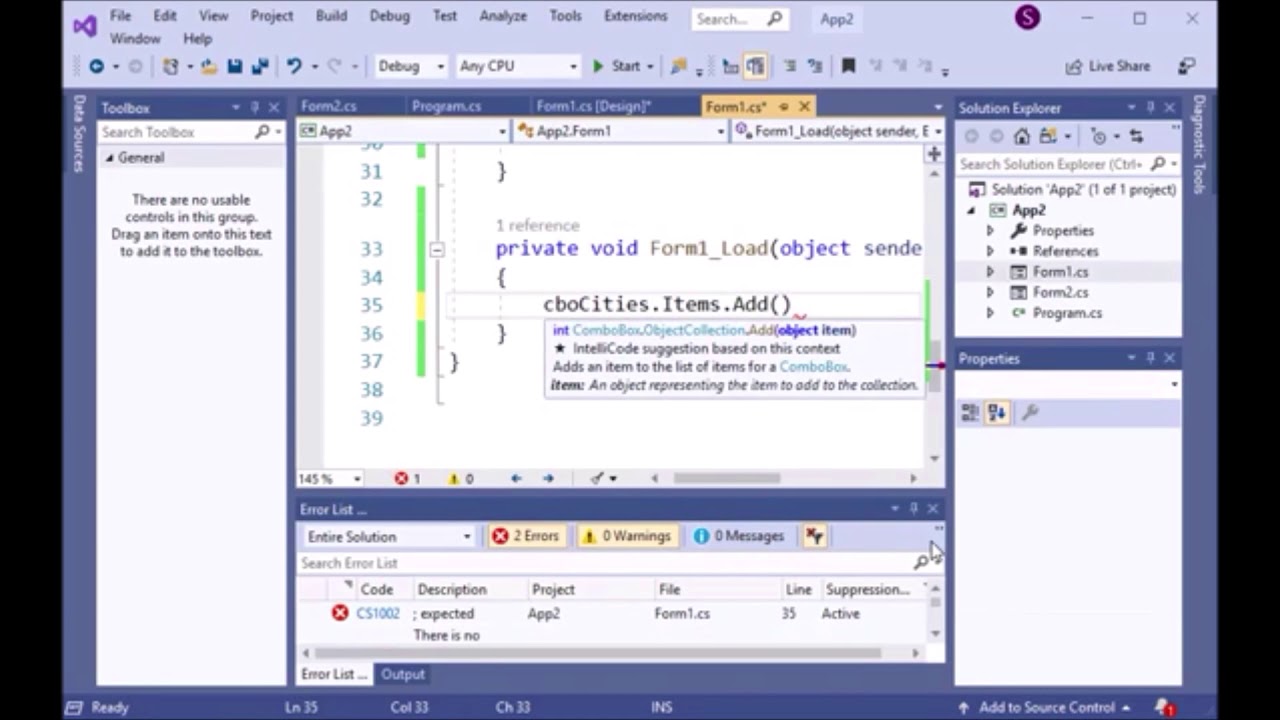The width and height of the screenshot is (1280, 720).
Task: Click the Navigate Backward toolbar icon
Action: [96, 66]
